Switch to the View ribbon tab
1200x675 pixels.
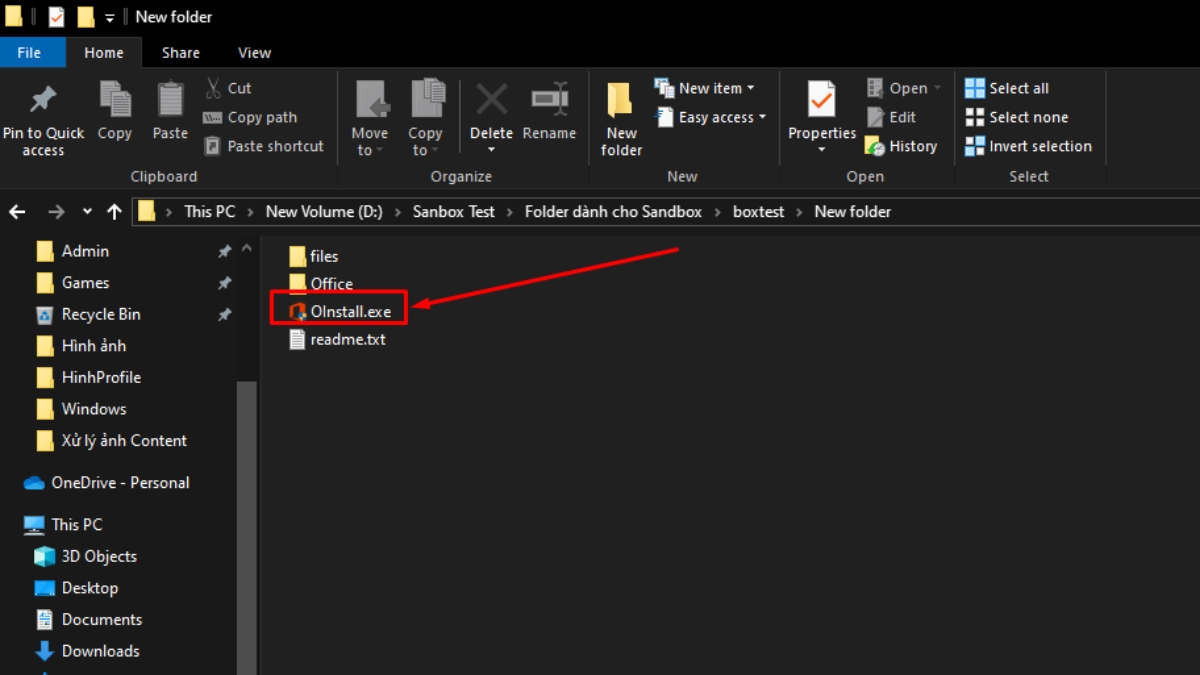(x=254, y=52)
